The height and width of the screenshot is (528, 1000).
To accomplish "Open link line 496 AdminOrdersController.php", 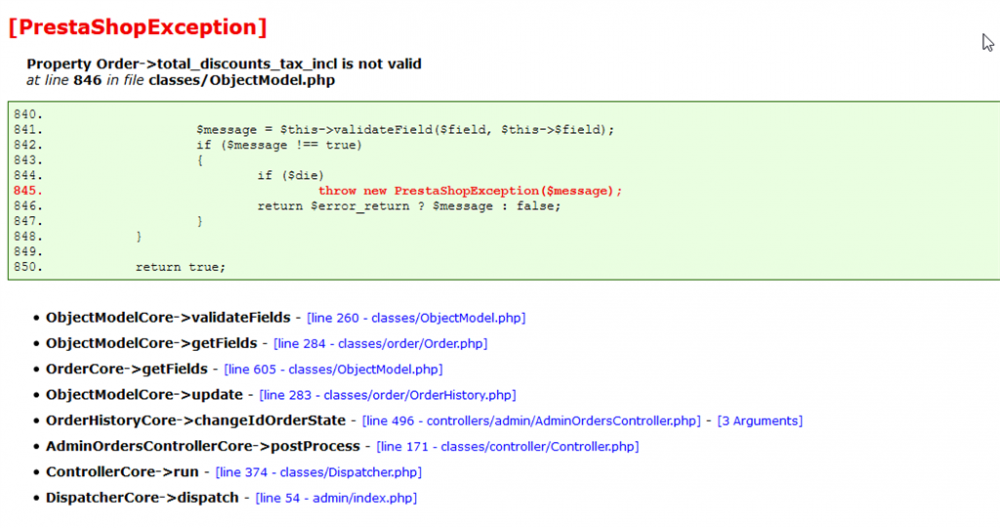I will (x=531, y=421).
